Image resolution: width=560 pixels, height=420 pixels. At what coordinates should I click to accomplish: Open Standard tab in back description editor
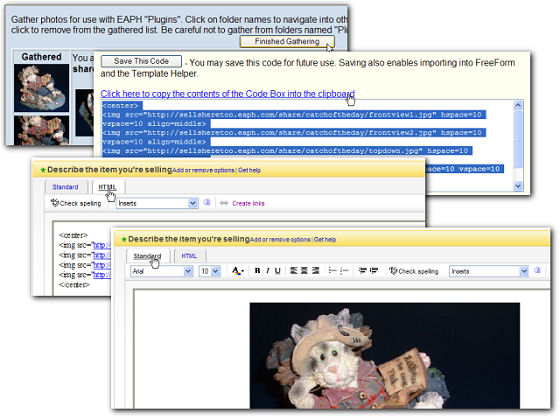click(x=65, y=187)
